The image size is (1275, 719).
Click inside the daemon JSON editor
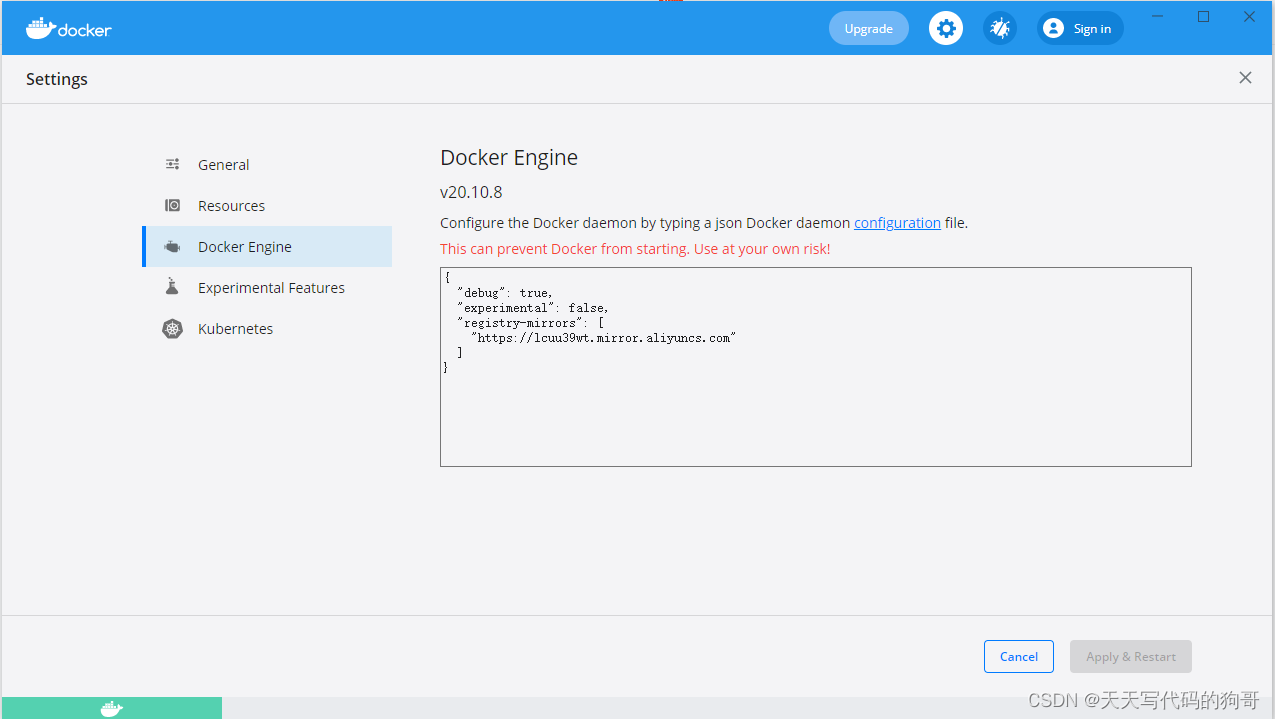816,366
